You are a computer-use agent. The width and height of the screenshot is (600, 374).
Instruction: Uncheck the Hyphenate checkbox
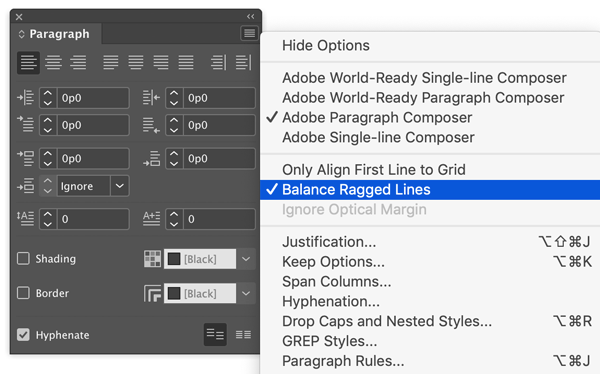click(23, 335)
